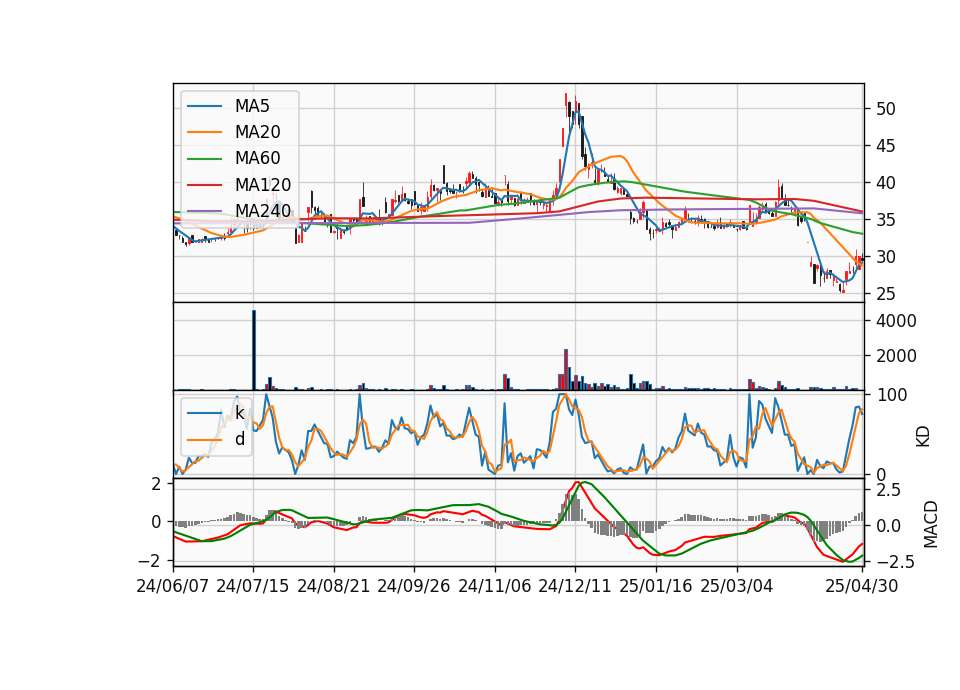
Task: Click the blue MA5 legend line sample
Action: [204, 107]
